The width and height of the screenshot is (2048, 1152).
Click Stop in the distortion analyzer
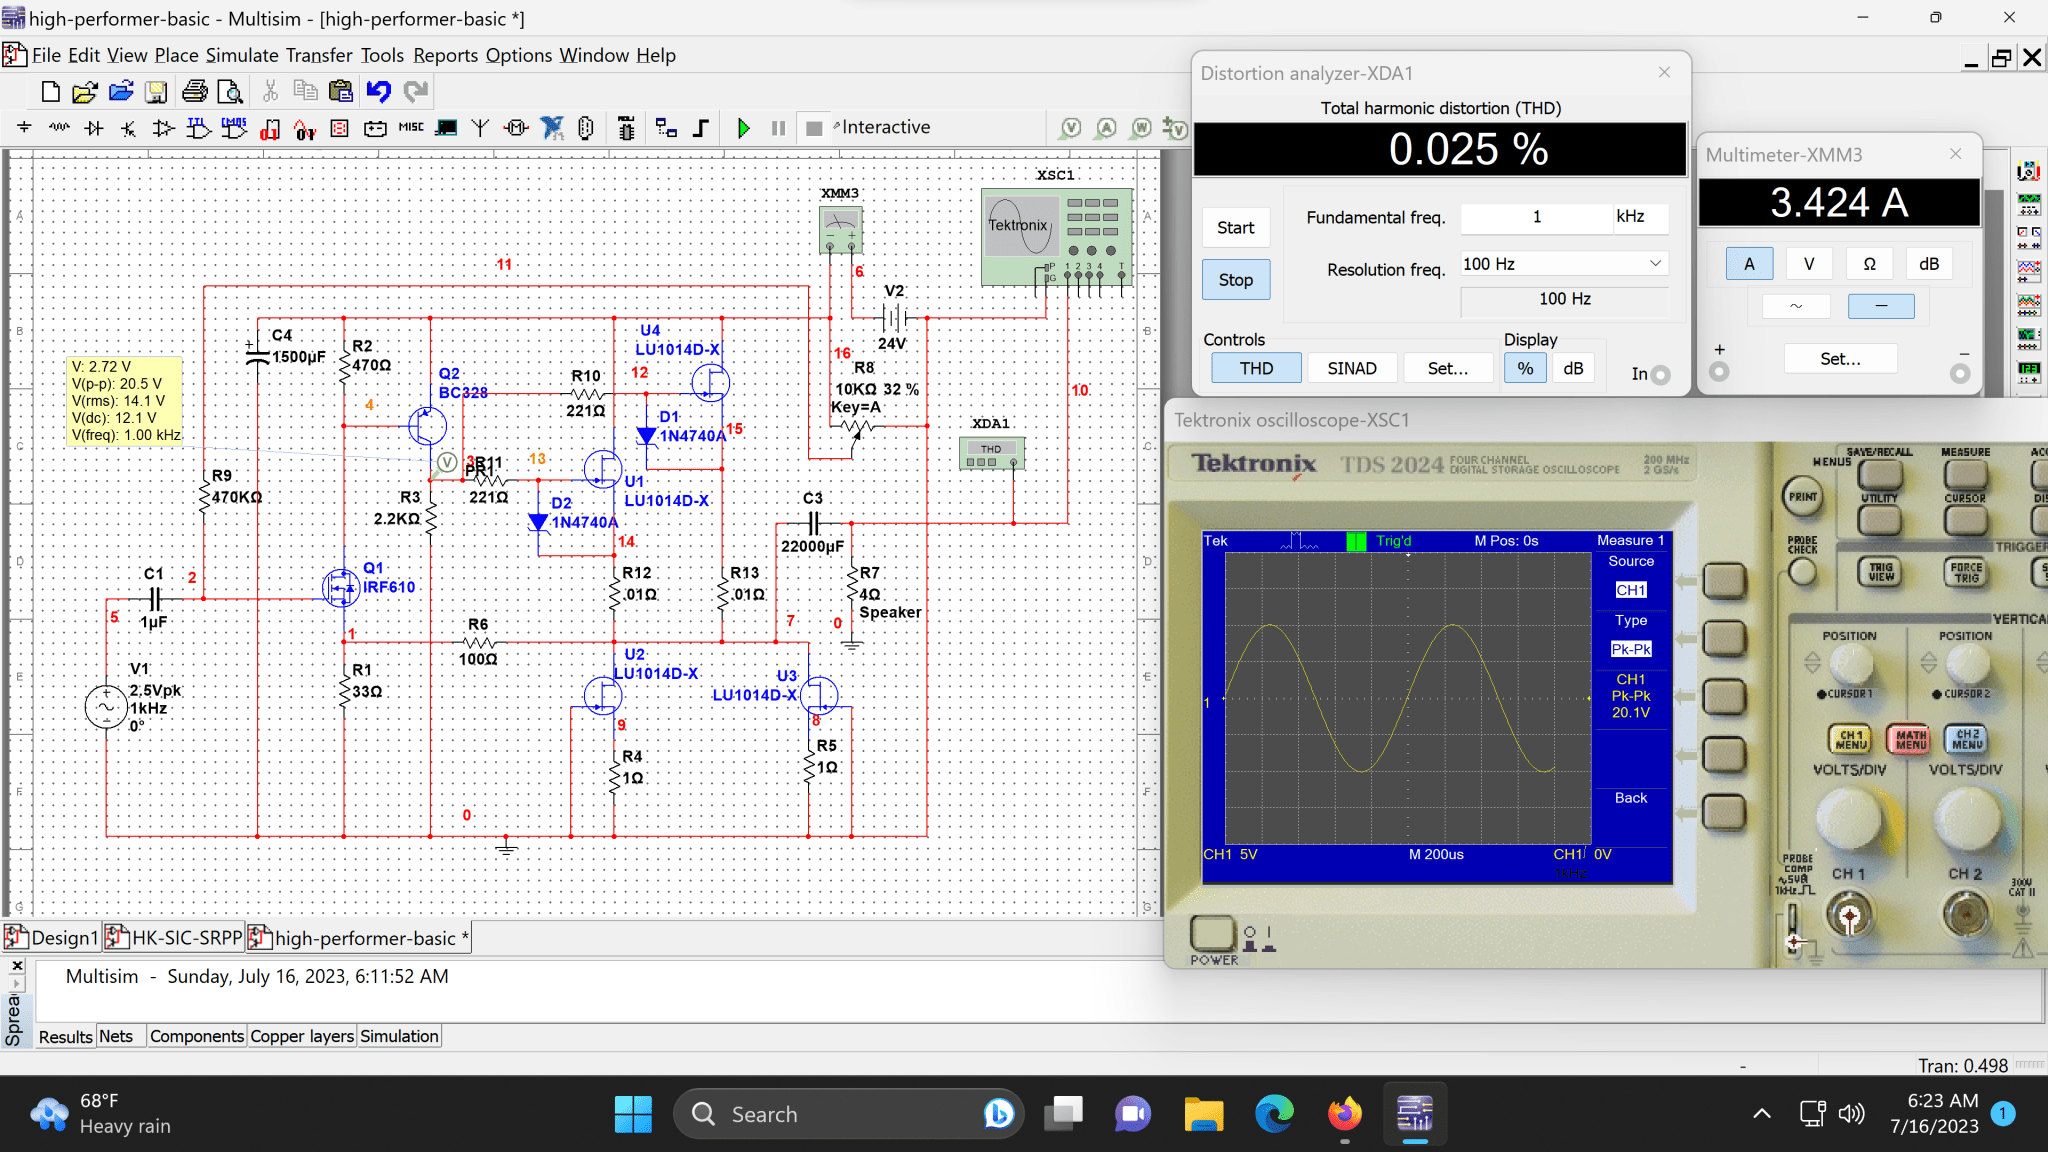(x=1236, y=280)
